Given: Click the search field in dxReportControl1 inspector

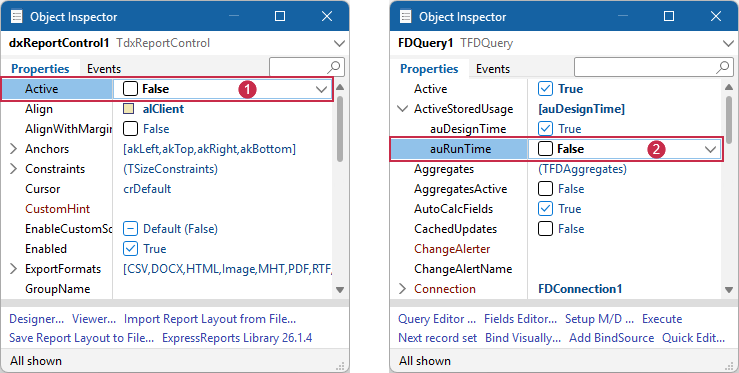Looking at the screenshot, I should (307, 67).
